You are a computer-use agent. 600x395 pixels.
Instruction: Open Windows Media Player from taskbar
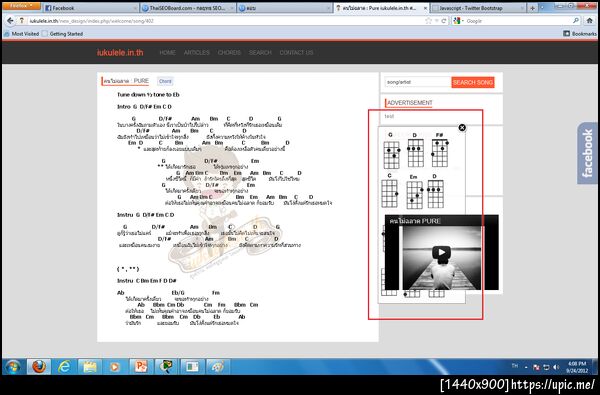[115, 367]
